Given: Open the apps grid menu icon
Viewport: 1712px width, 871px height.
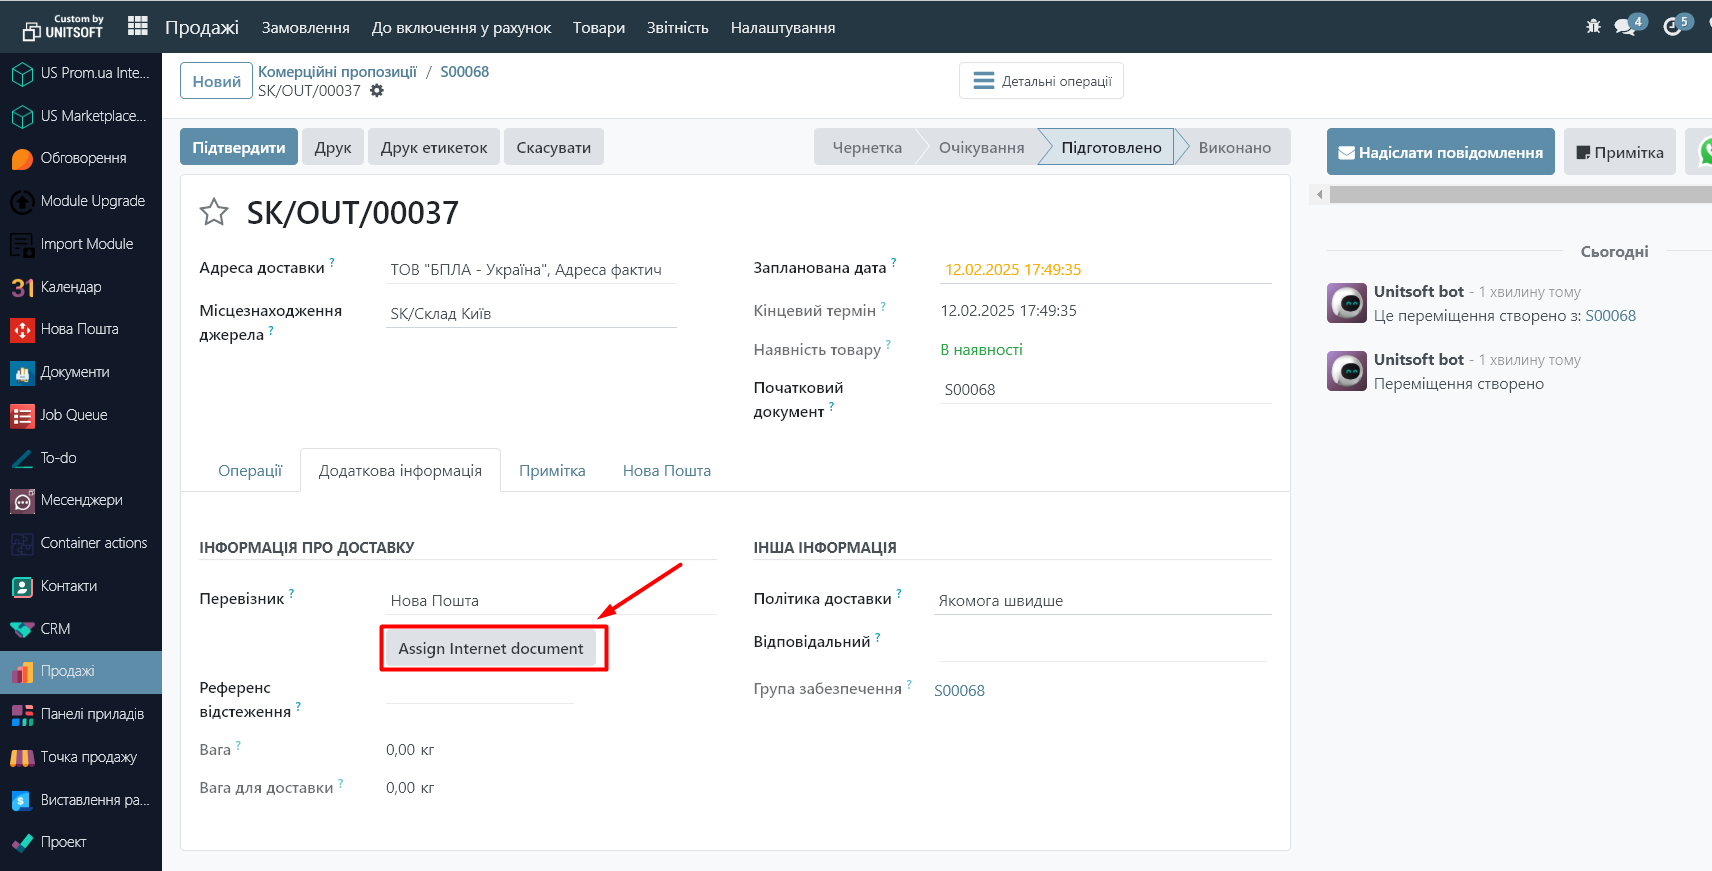Looking at the screenshot, I should (138, 27).
